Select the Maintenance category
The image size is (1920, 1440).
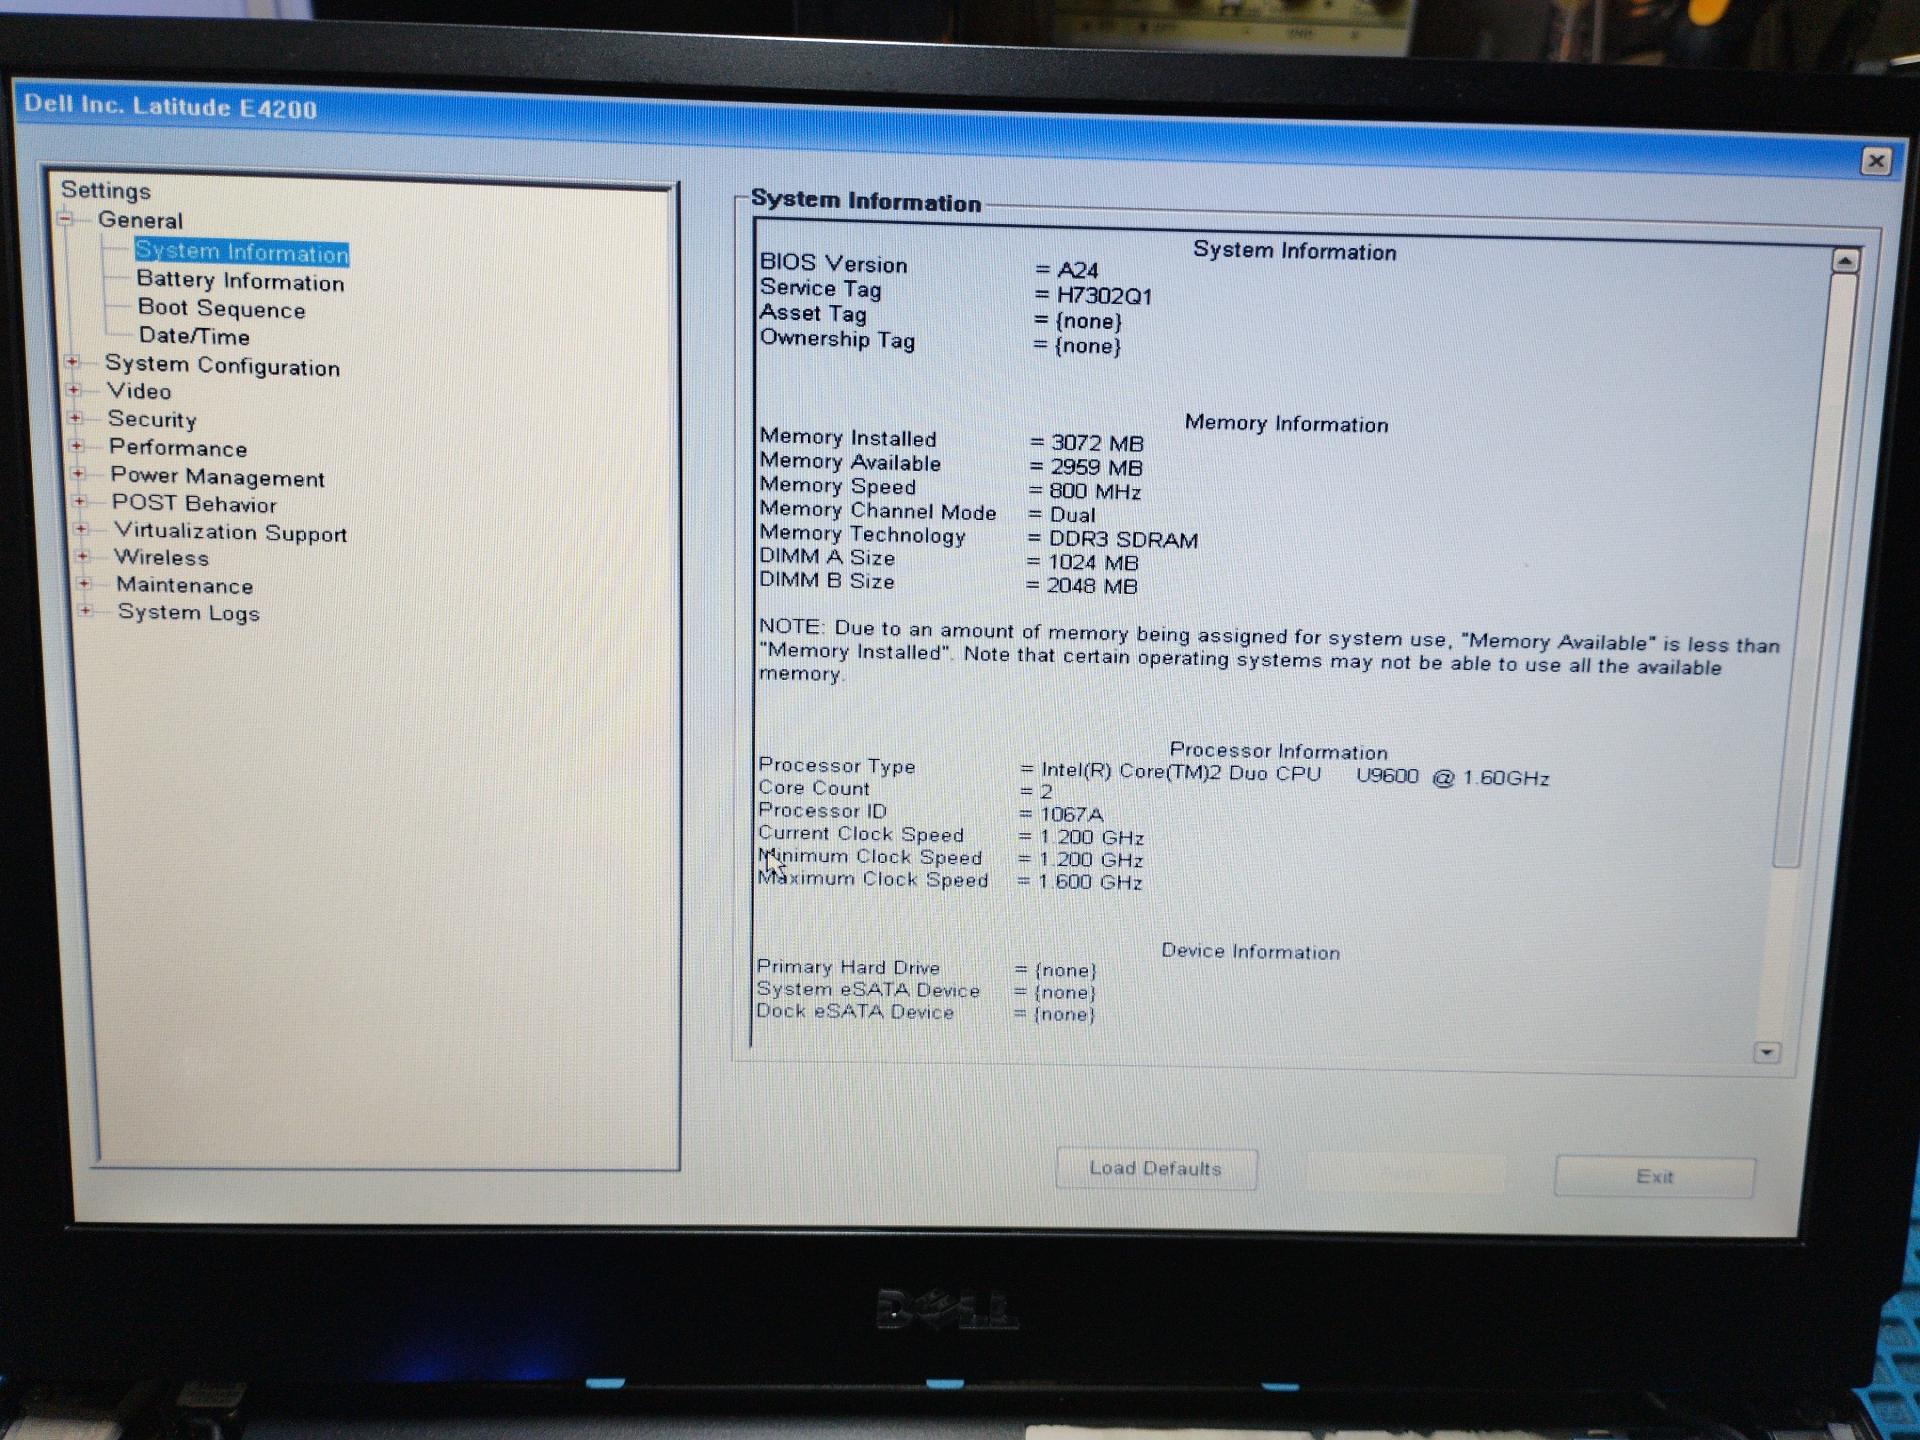[x=184, y=585]
